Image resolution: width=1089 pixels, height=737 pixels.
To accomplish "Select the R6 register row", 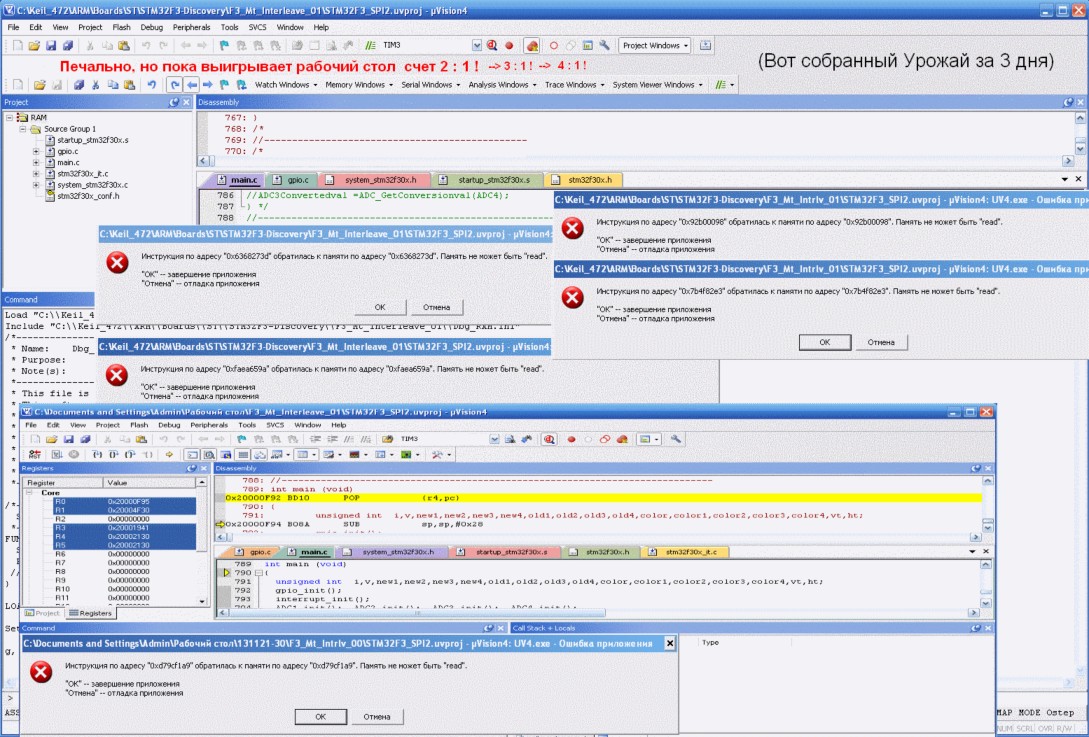I will coord(60,553).
